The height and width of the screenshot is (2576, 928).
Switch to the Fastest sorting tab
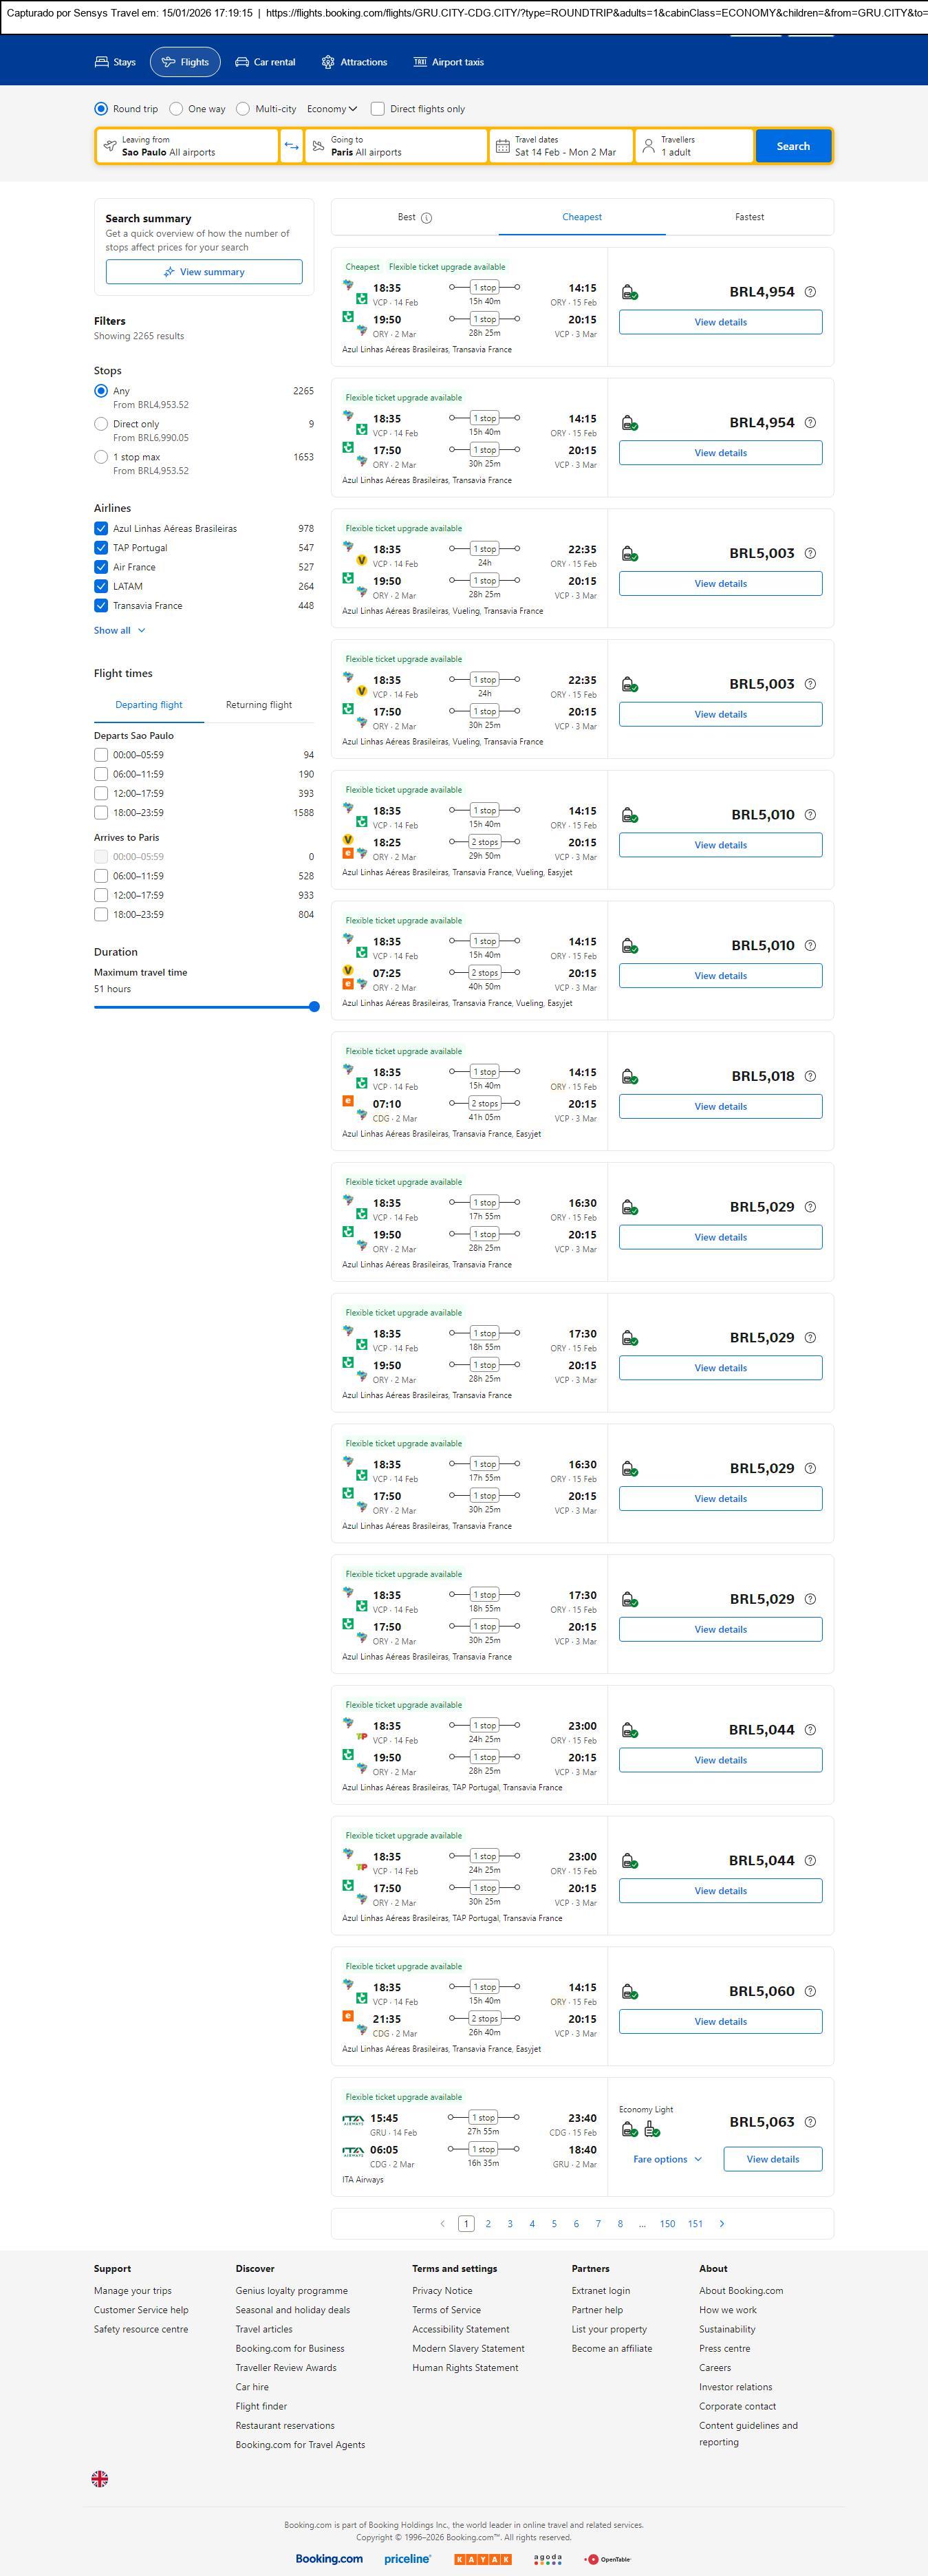tap(749, 217)
